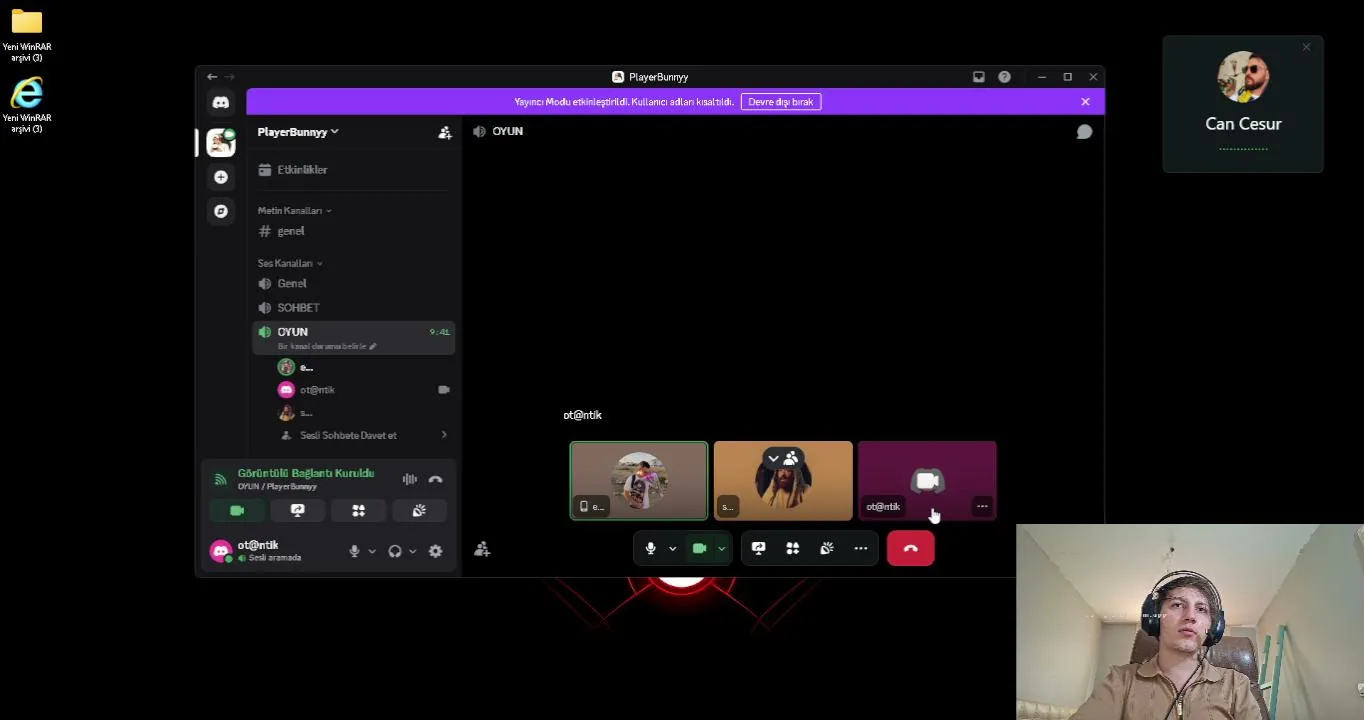This screenshot has width=1364, height=720.
Task: Open output device options in user panel
Action: [x=412, y=551]
